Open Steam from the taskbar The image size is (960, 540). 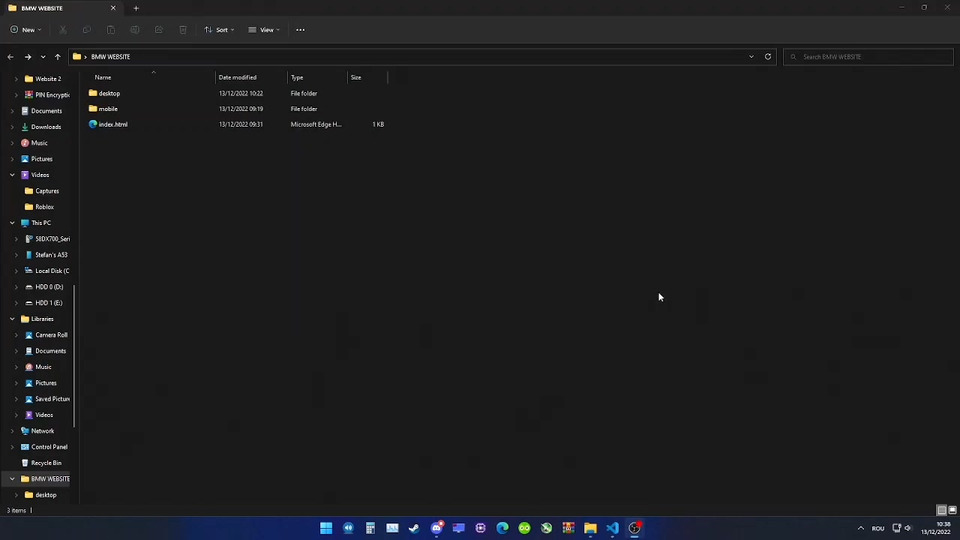click(x=414, y=528)
